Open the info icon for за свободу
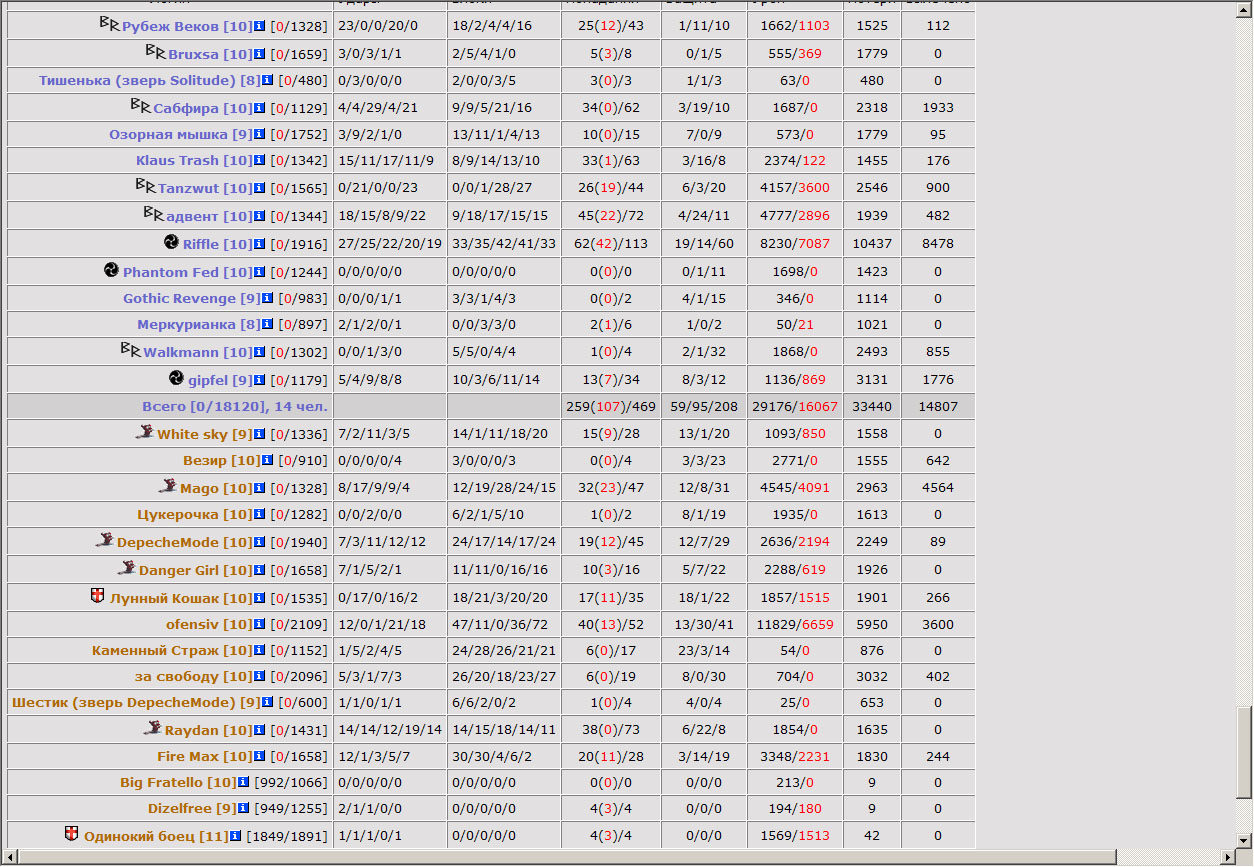The image size is (1254, 867). [x=260, y=677]
